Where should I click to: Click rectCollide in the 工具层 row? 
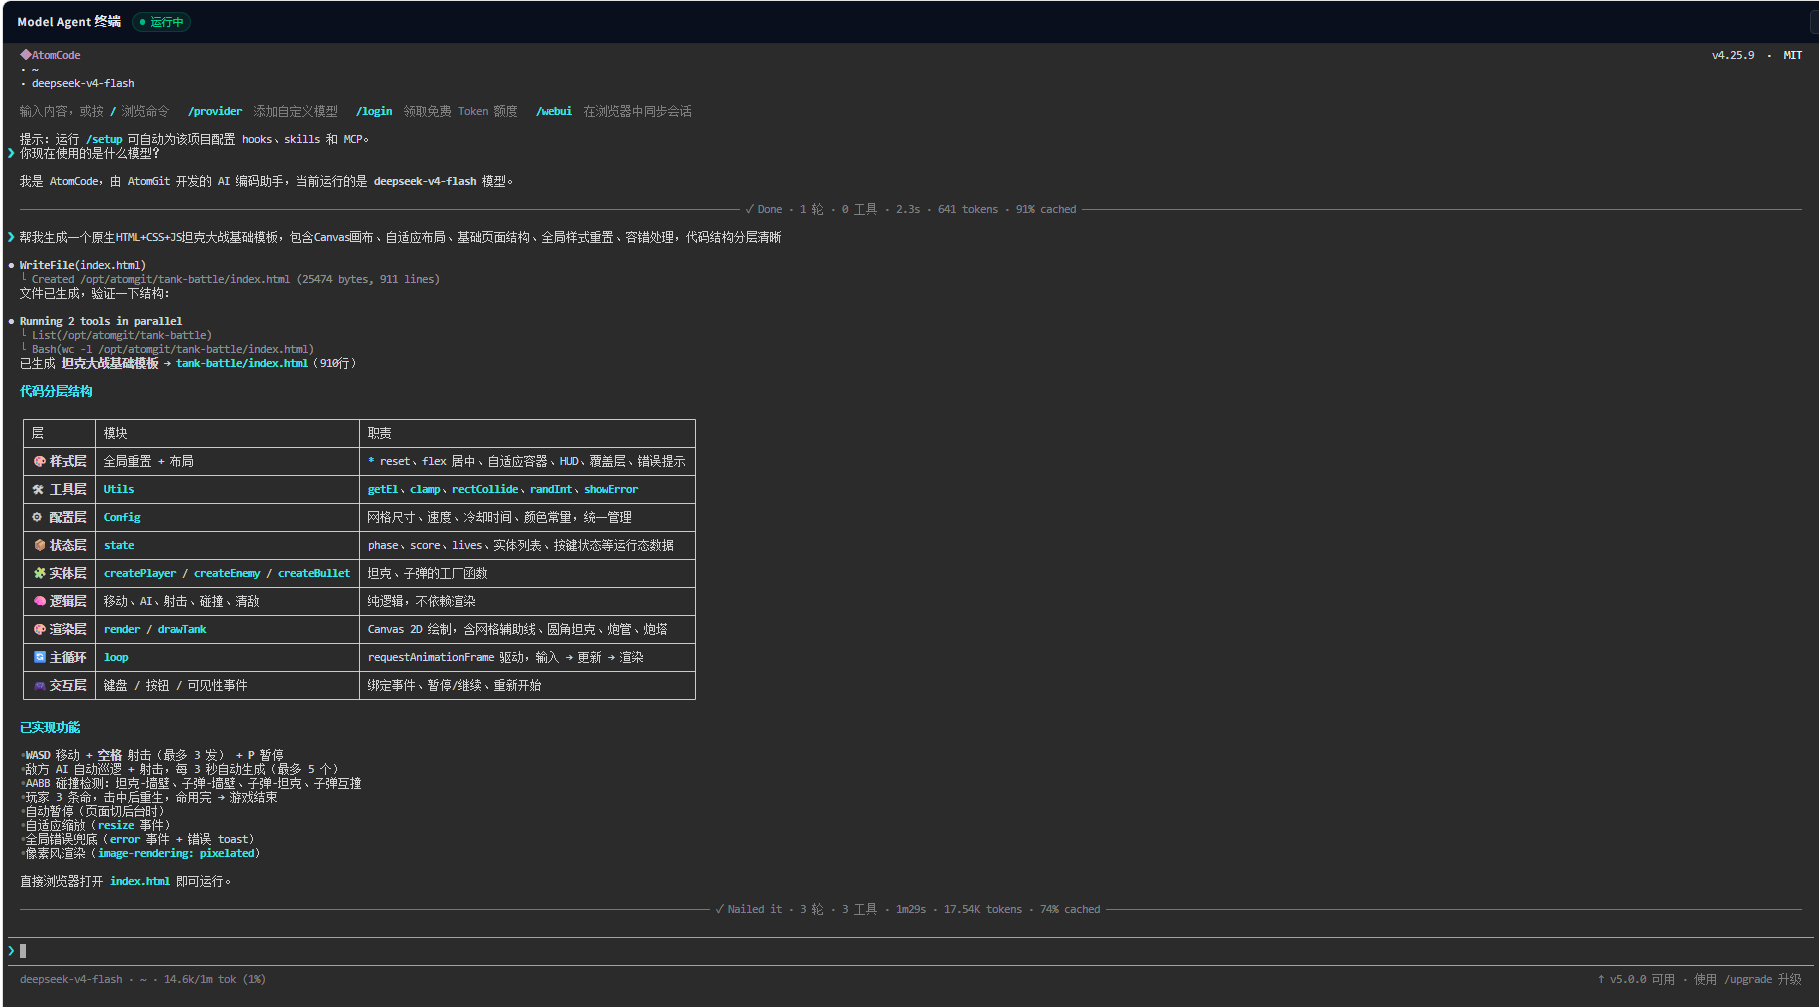485,489
